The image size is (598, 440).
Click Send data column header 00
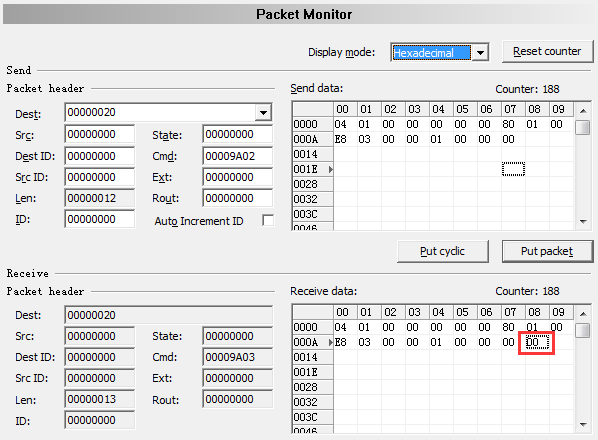click(346, 109)
